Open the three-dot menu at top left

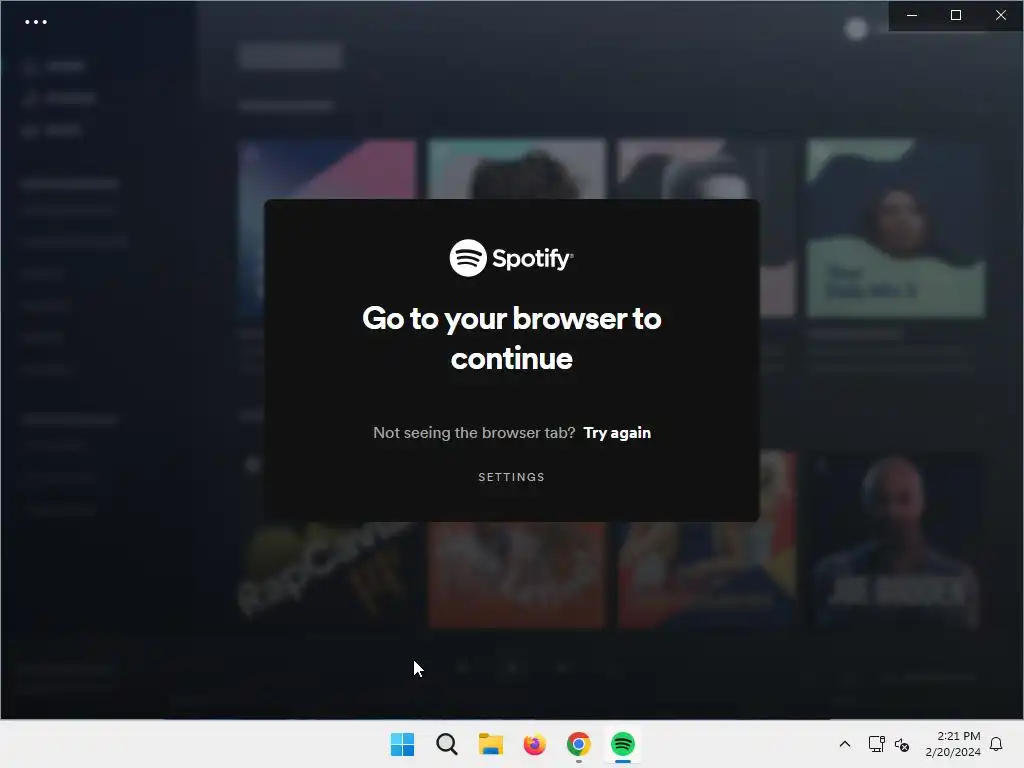click(x=35, y=22)
